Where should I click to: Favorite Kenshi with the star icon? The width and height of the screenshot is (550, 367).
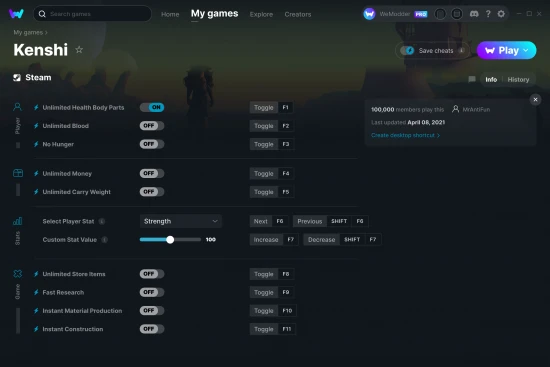pos(79,50)
